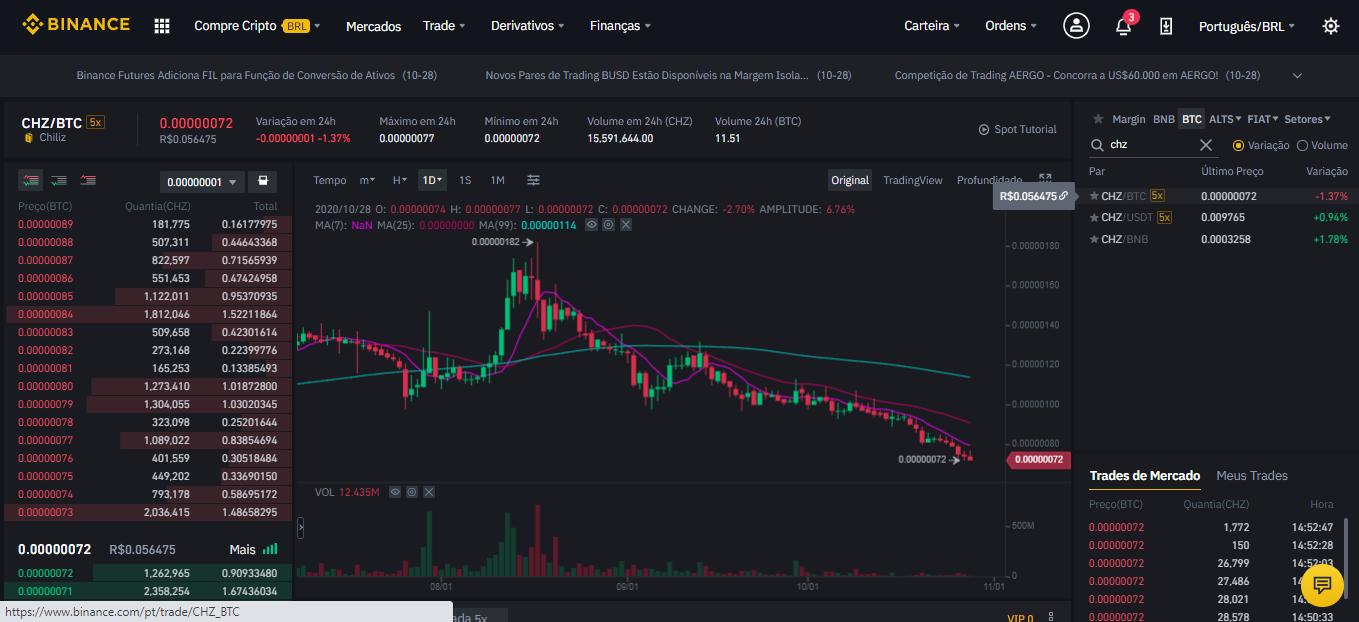This screenshot has width=1359, height=622.
Task: Open the Binance apps grid menu
Action: 162,26
